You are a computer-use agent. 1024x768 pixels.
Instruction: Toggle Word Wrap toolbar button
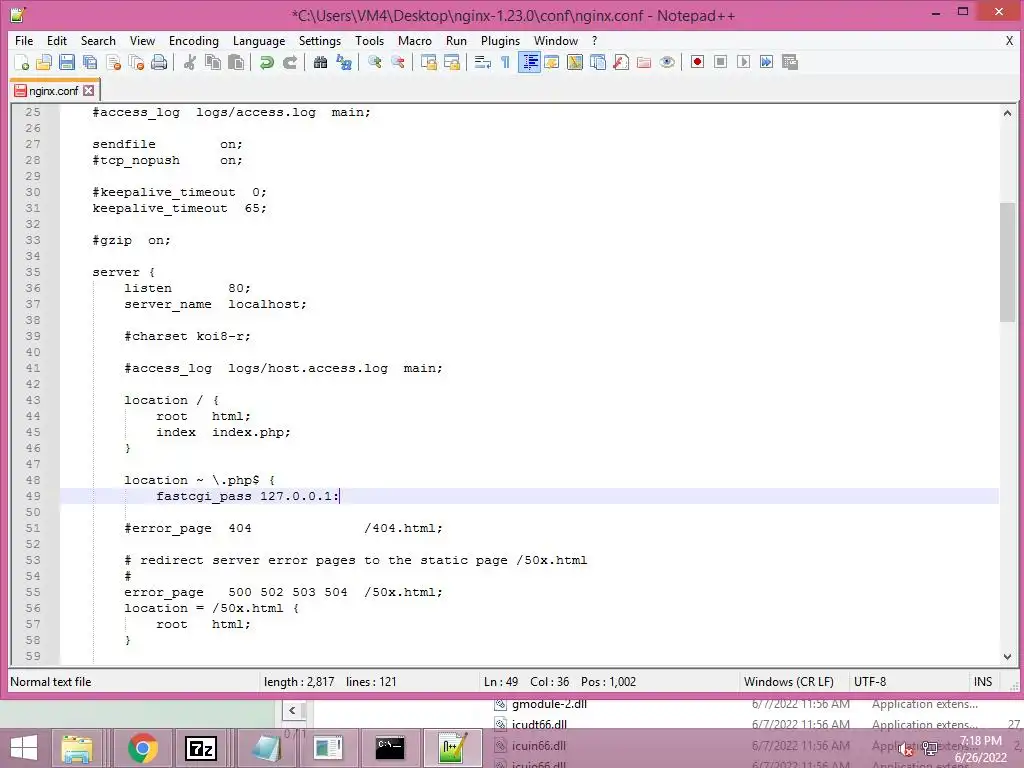click(x=482, y=62)
